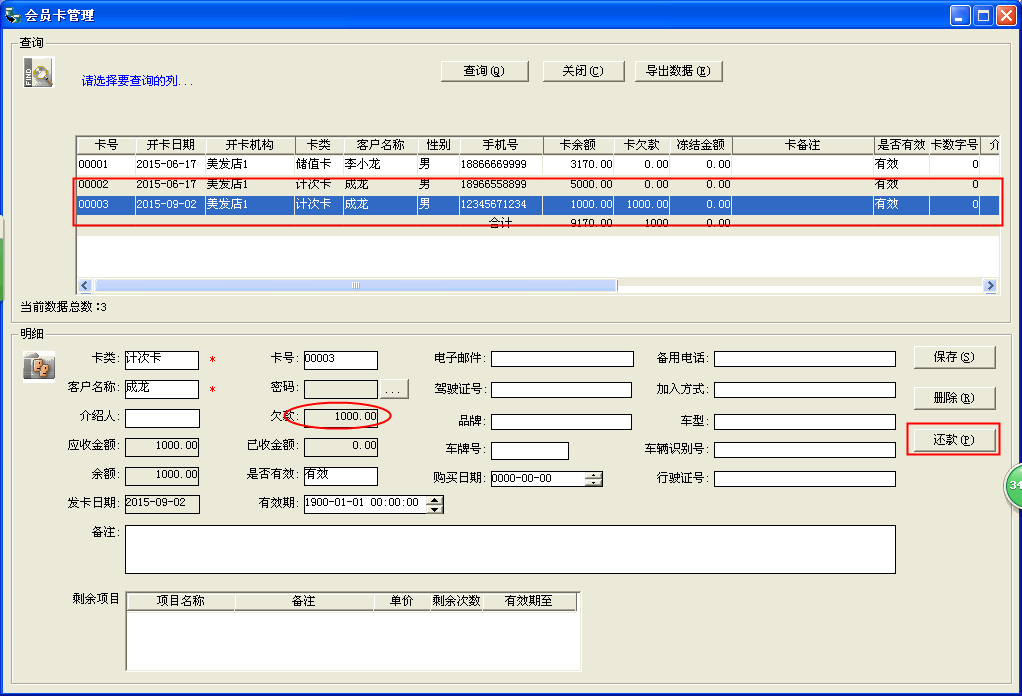Click the 冻结金额 column header
Viewport: 1022px width, 696px height.
coord(701,145)
